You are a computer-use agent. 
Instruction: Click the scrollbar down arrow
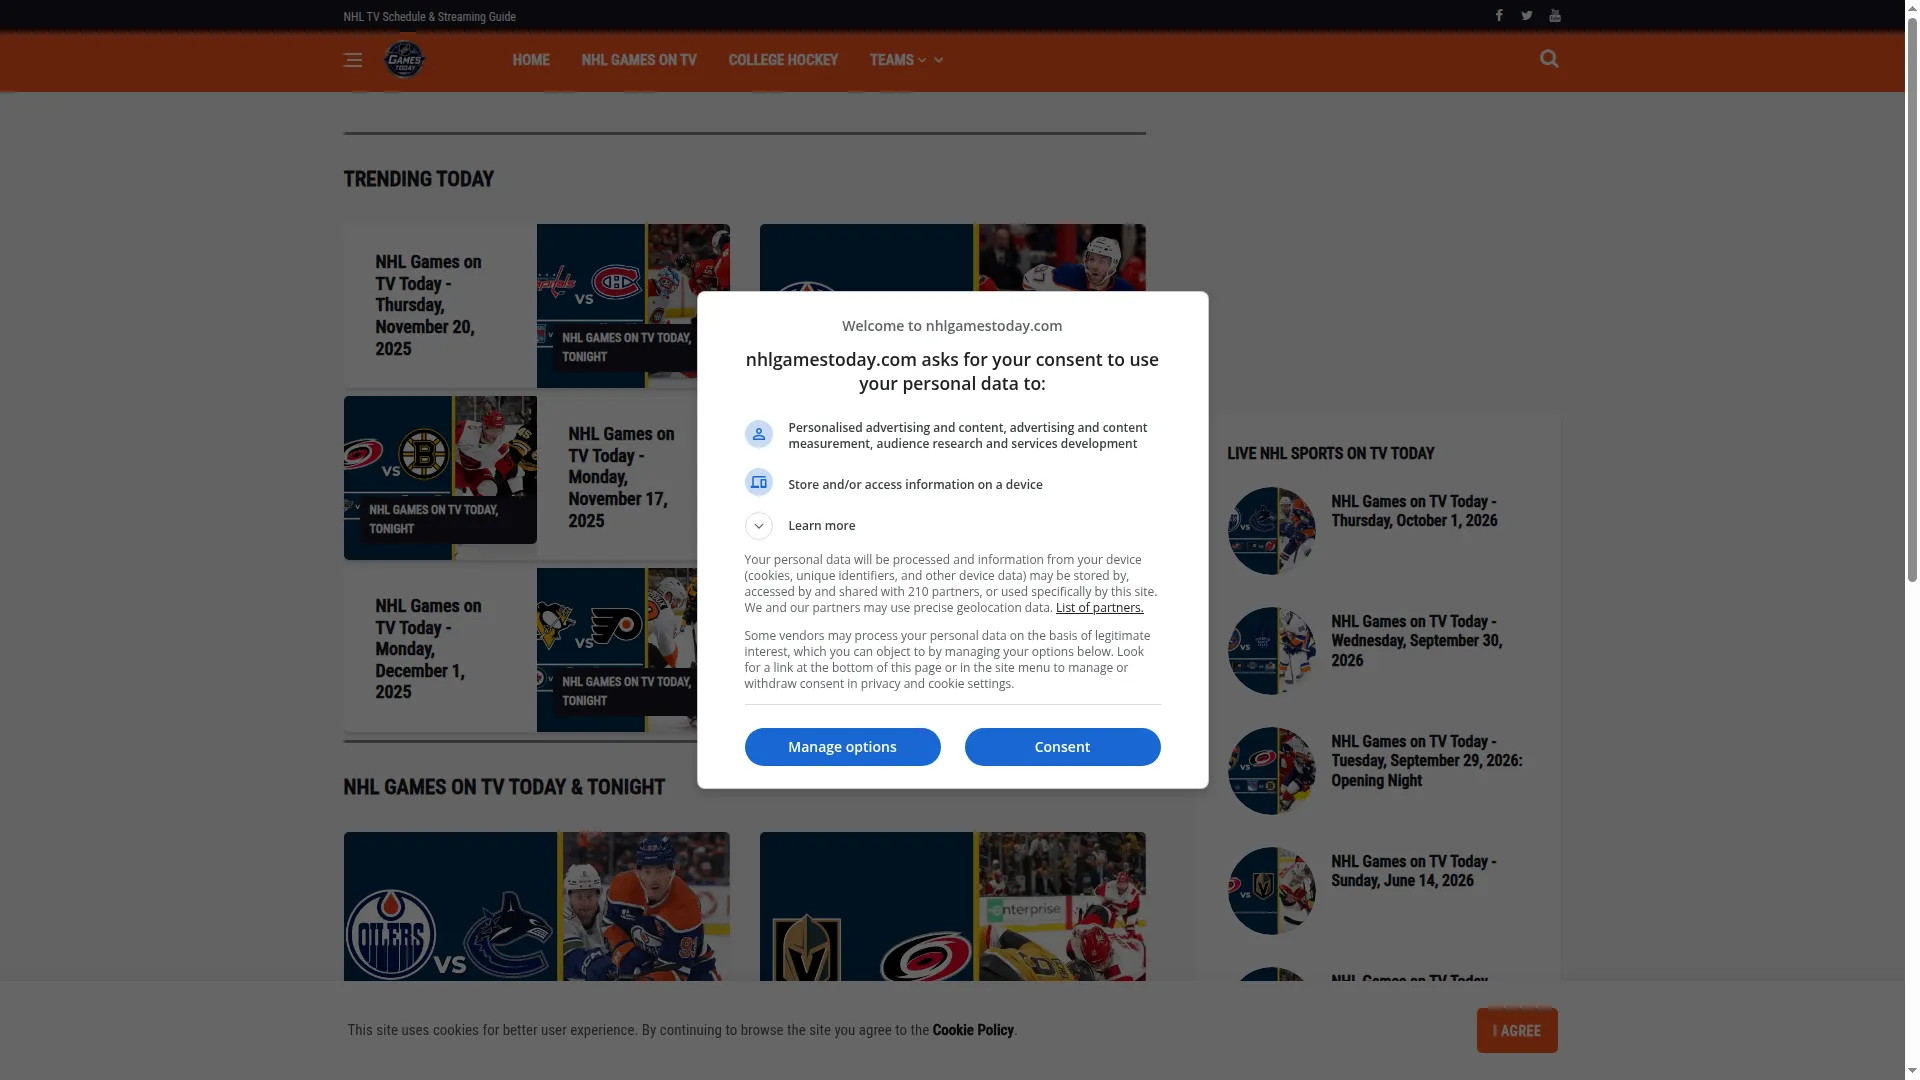click(x=1912, y=1073)
